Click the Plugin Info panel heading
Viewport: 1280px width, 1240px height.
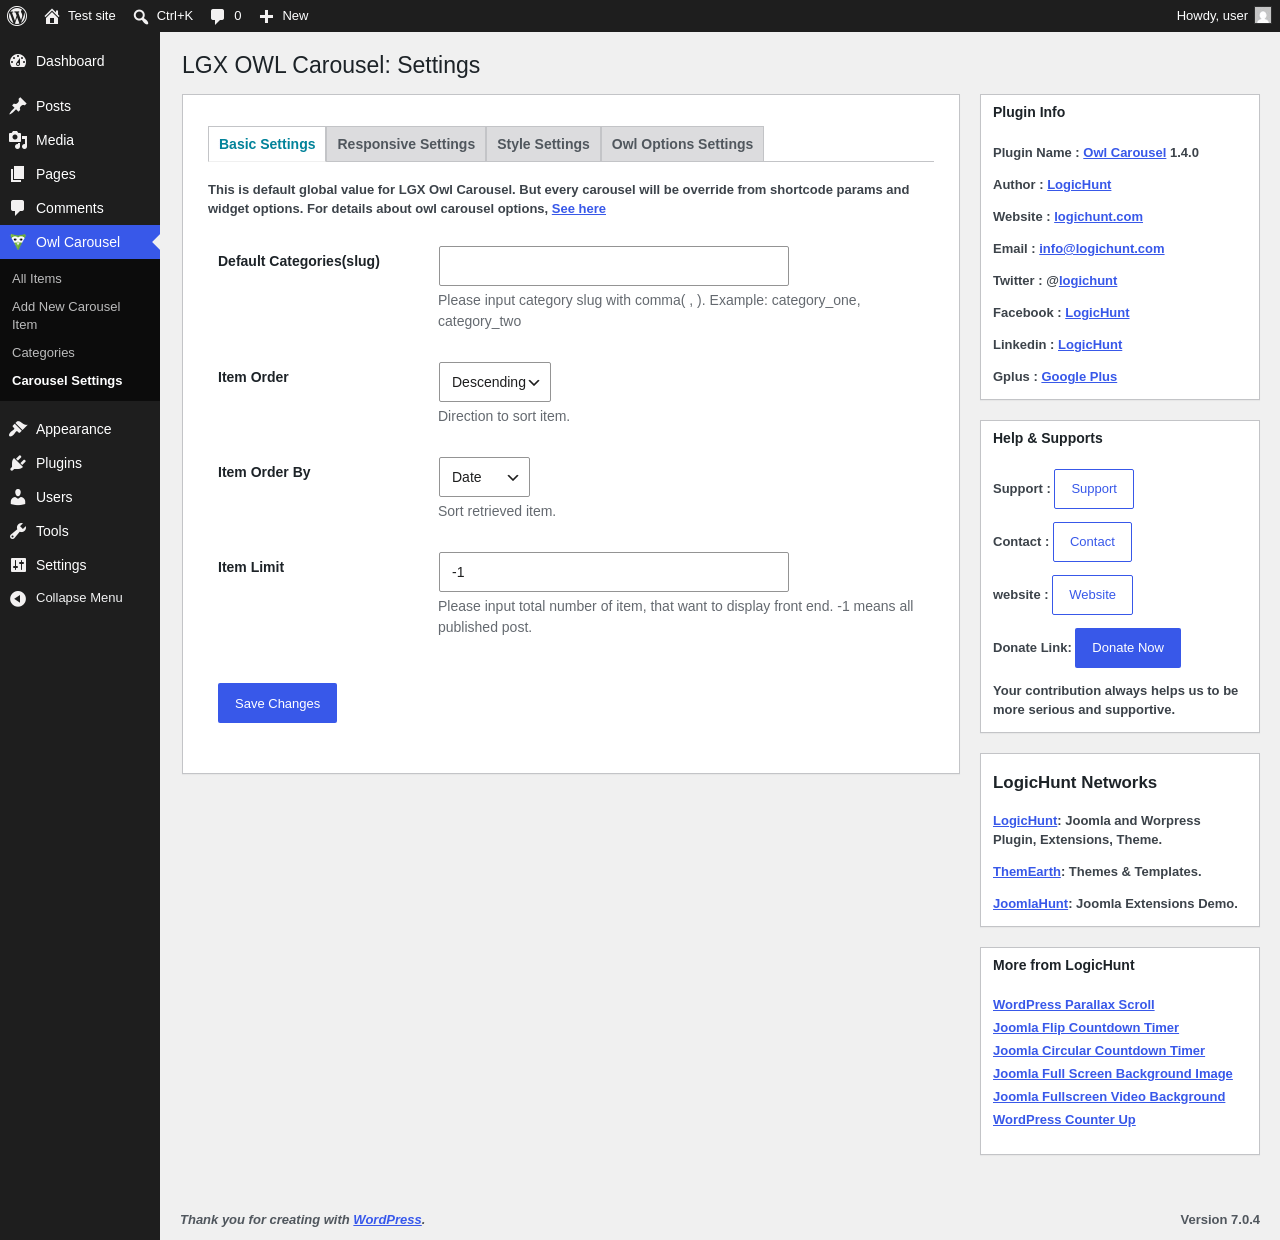[1029, 112]
